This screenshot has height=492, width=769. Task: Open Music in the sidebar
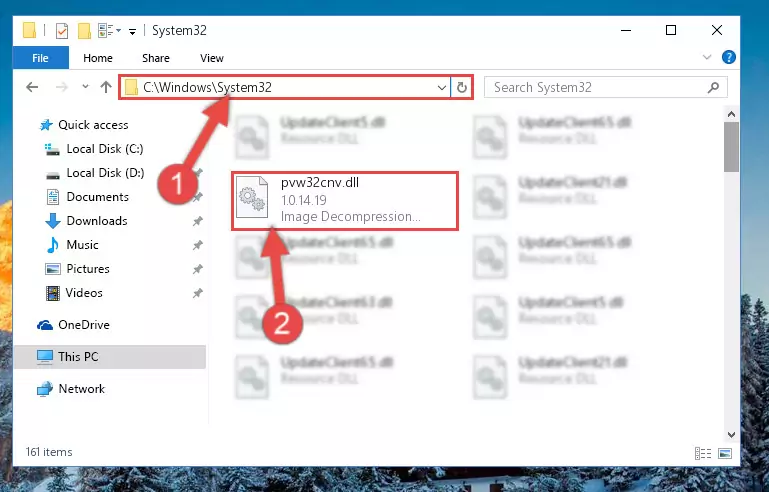[72, 245]
